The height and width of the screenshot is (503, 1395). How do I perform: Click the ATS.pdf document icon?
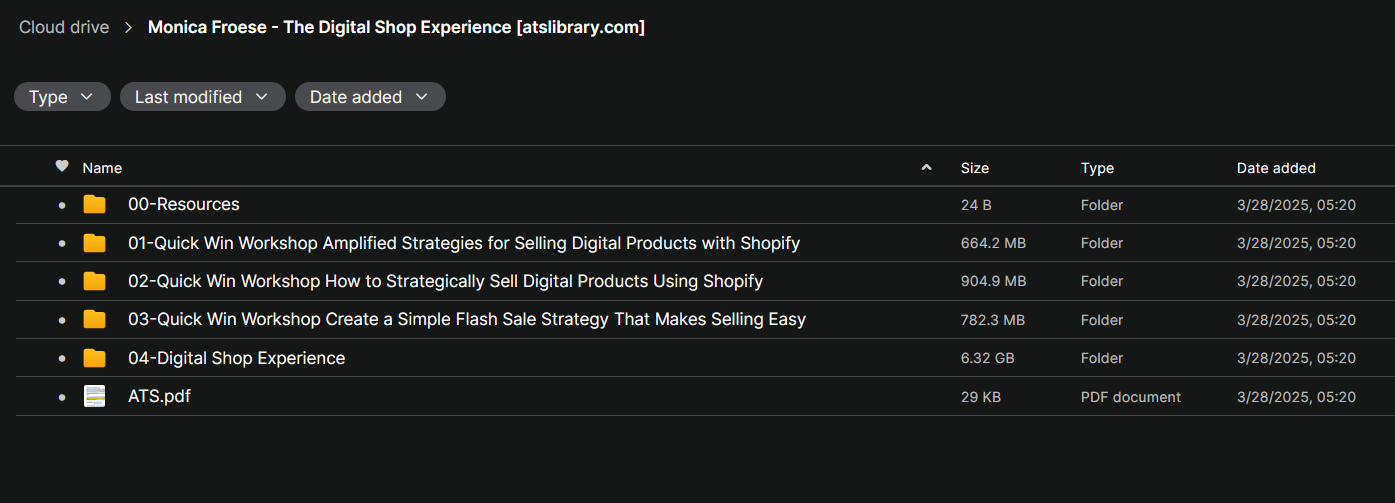pyautogui.click(x=94, y=396)
